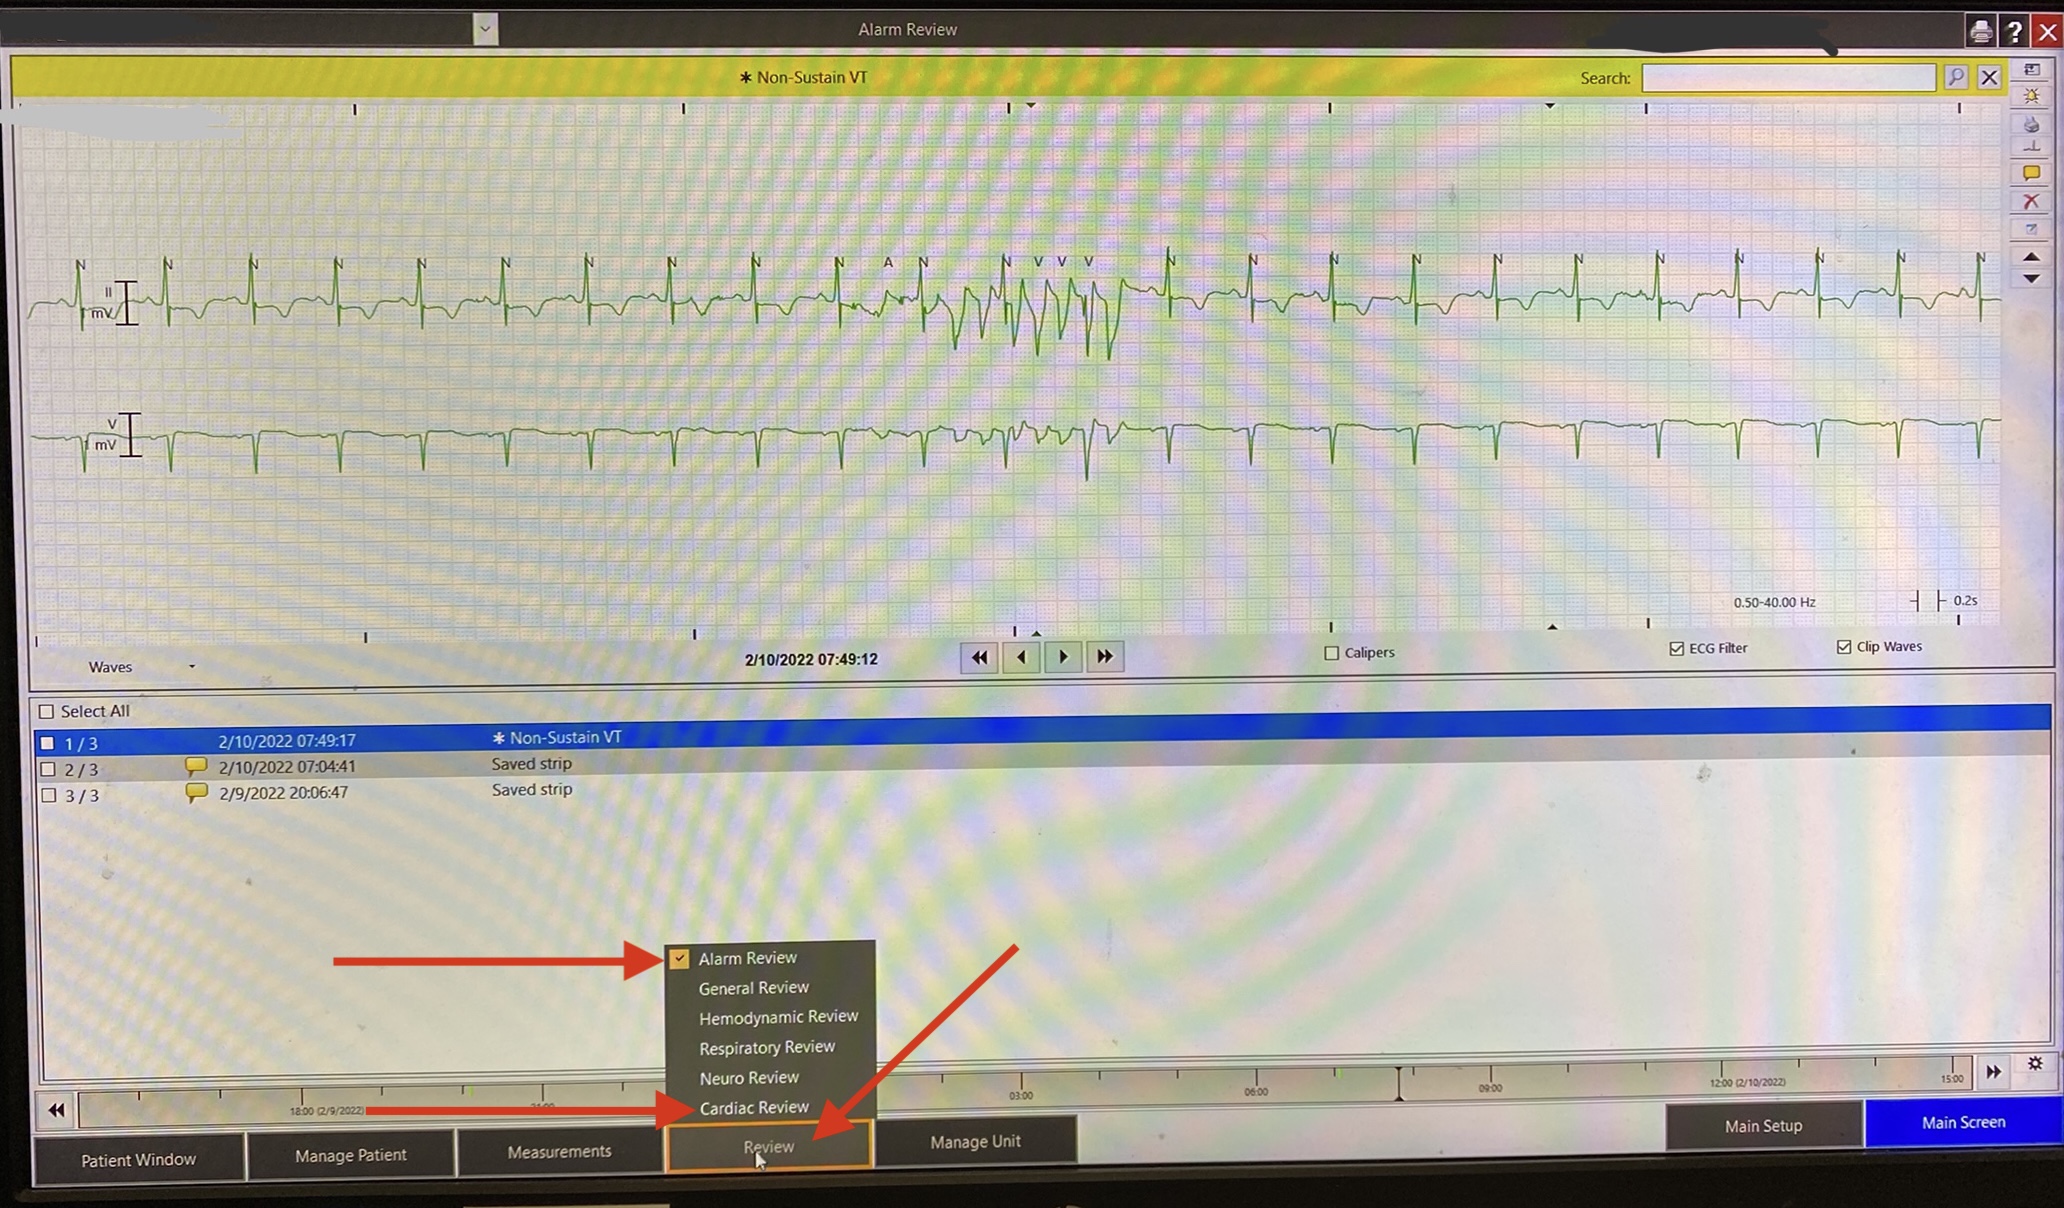This screenshot has height=1208, width=2064.
Task: Click the sidebar printer icon
Action: (x=2031, y=124)
